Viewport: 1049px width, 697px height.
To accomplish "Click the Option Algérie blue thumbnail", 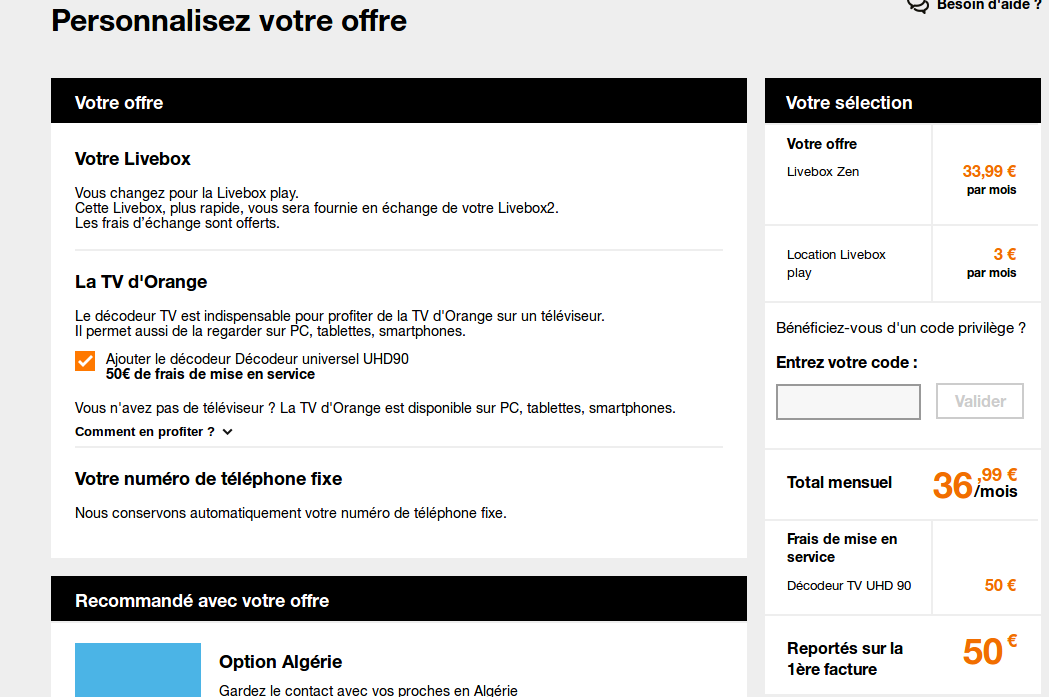I will click(x=138, y=670).
